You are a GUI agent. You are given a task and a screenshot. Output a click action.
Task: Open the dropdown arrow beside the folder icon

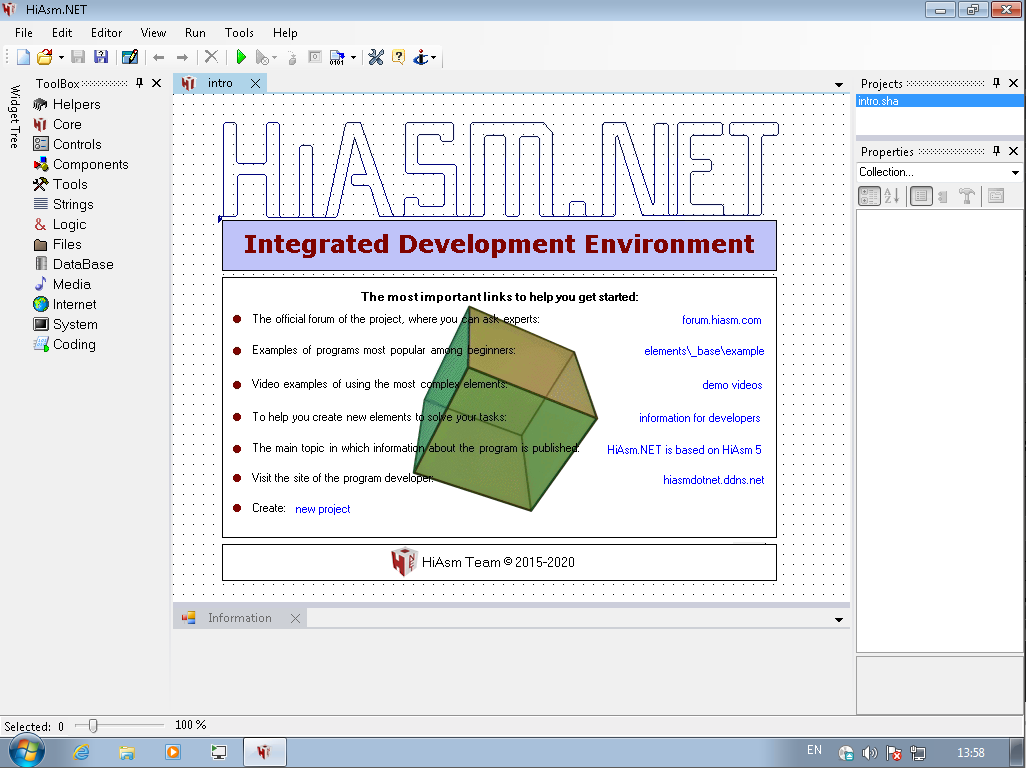coord(61,58)
